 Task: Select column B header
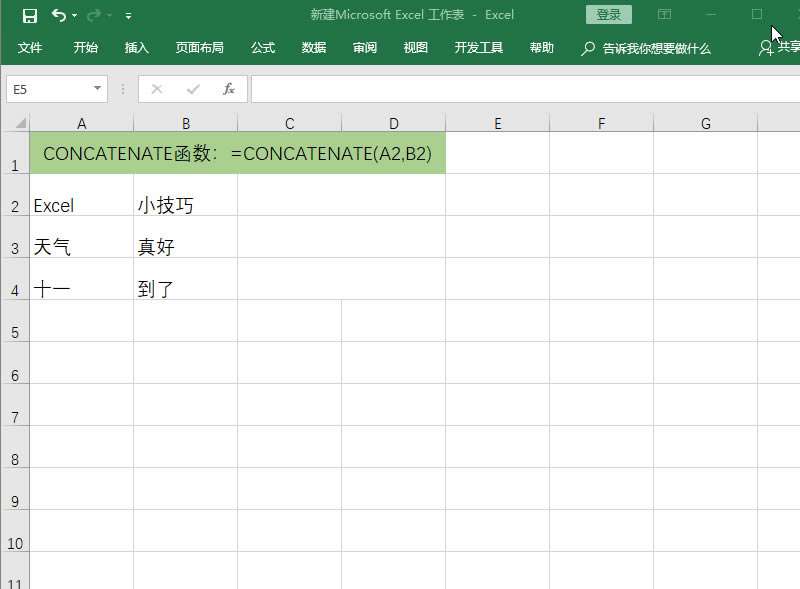tap(186, 124)
